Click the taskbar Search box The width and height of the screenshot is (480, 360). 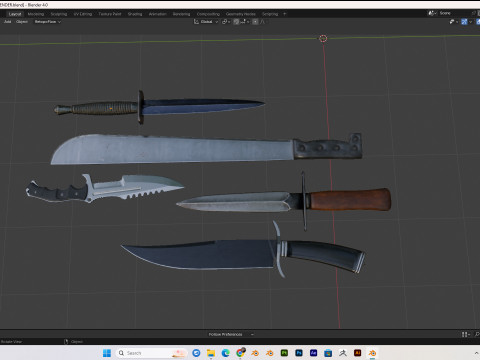coord(151,353)
